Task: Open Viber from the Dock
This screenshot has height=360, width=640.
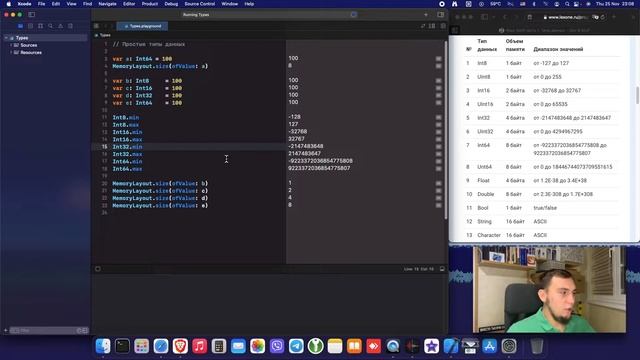Action: [277, 346]
